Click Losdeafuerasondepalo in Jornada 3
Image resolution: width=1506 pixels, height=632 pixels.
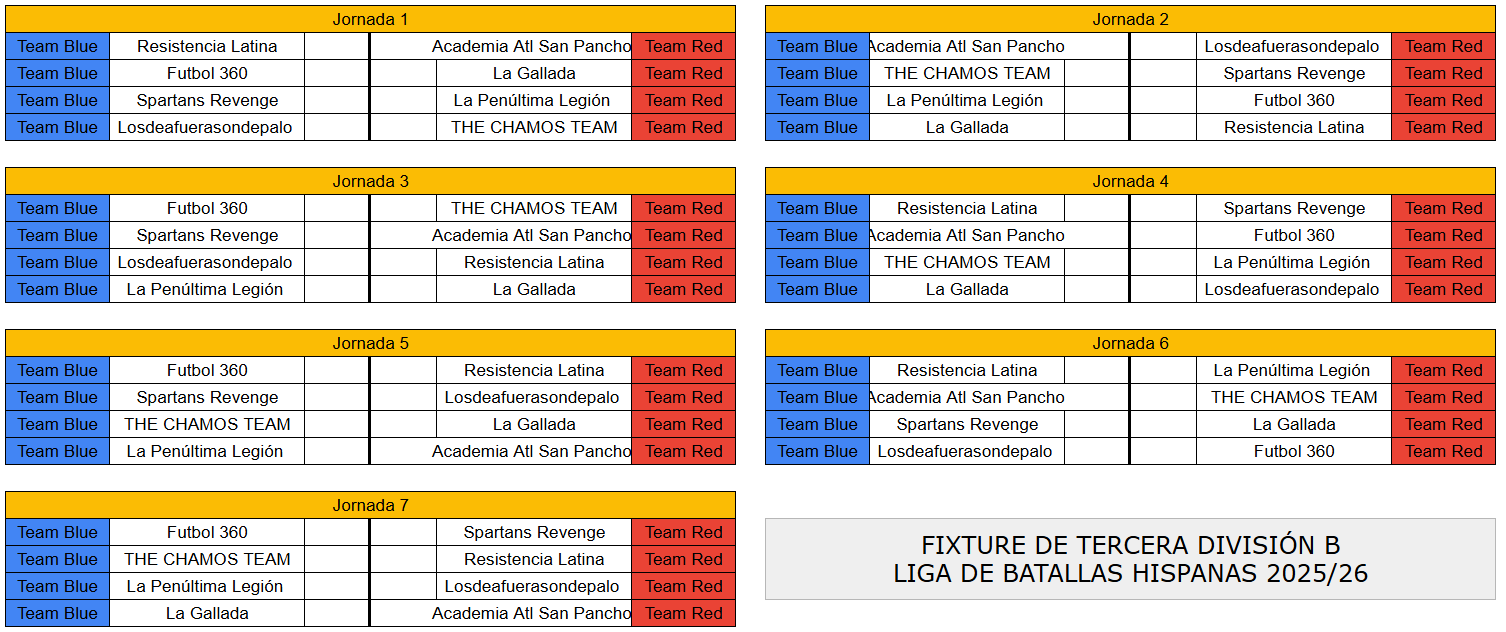pyautogui.click(x=207, y=262)
